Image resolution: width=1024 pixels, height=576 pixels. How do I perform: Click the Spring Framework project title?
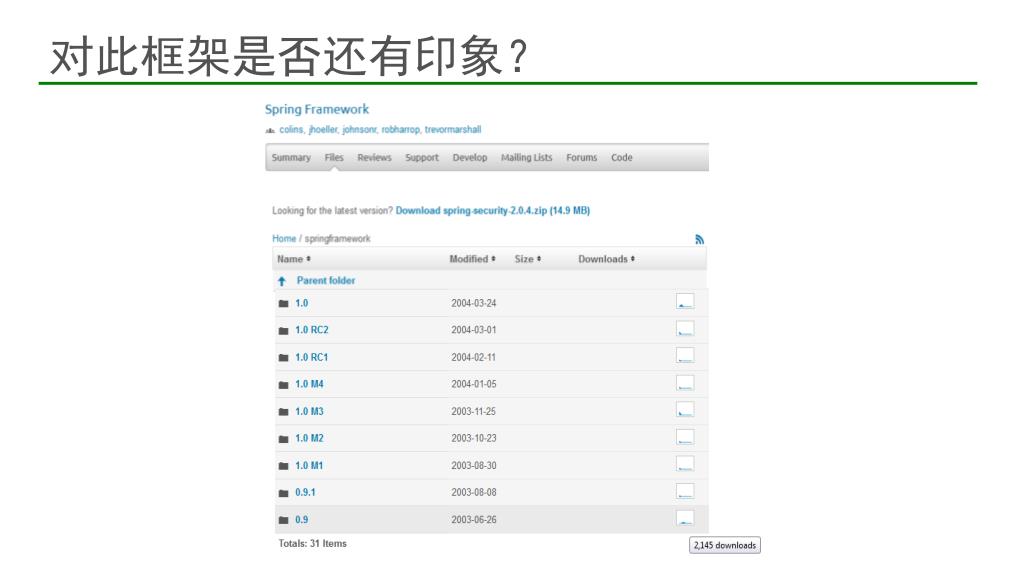click(317, 110)
